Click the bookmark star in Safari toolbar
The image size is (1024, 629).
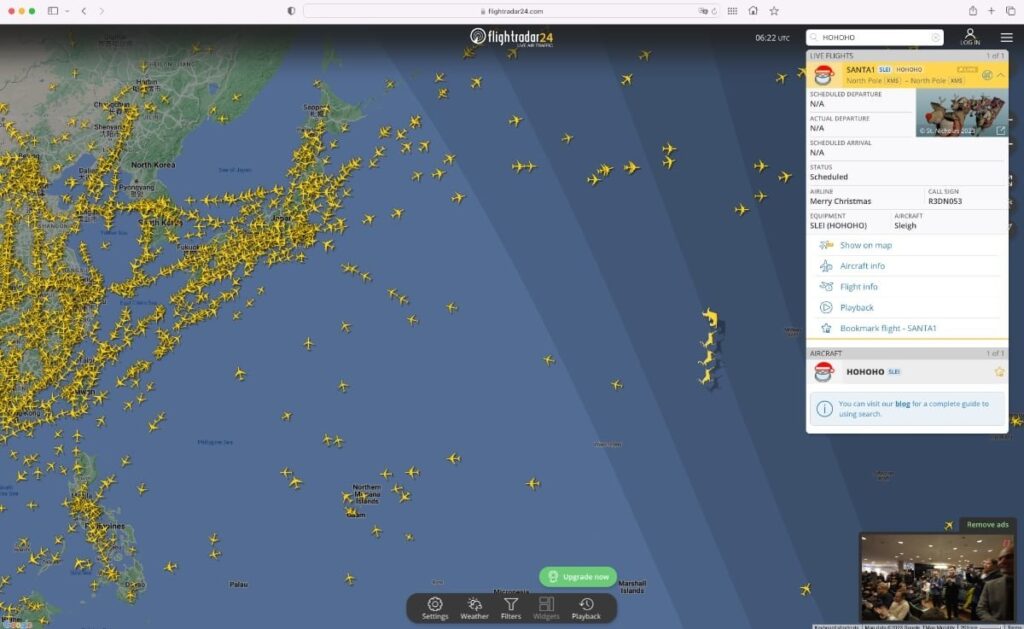774,11
